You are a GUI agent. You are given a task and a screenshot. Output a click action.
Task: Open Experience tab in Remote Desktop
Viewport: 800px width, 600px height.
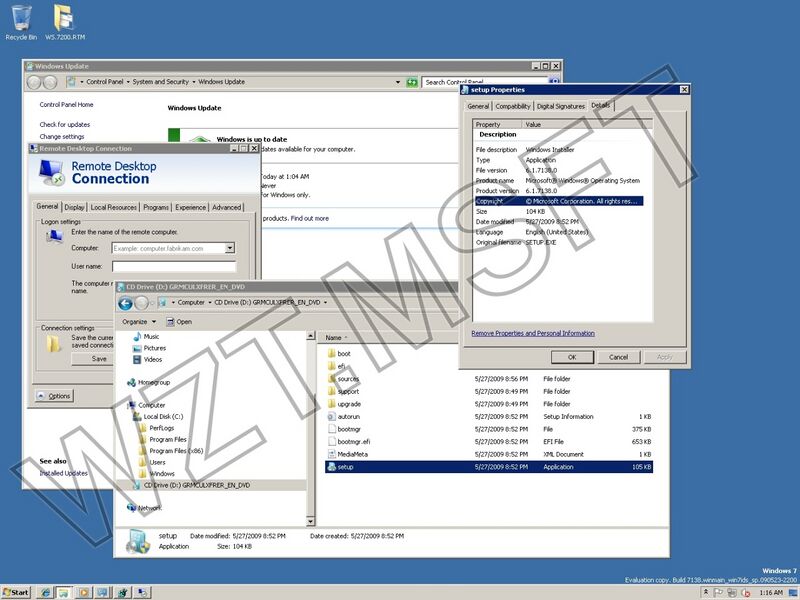(190, 207)
